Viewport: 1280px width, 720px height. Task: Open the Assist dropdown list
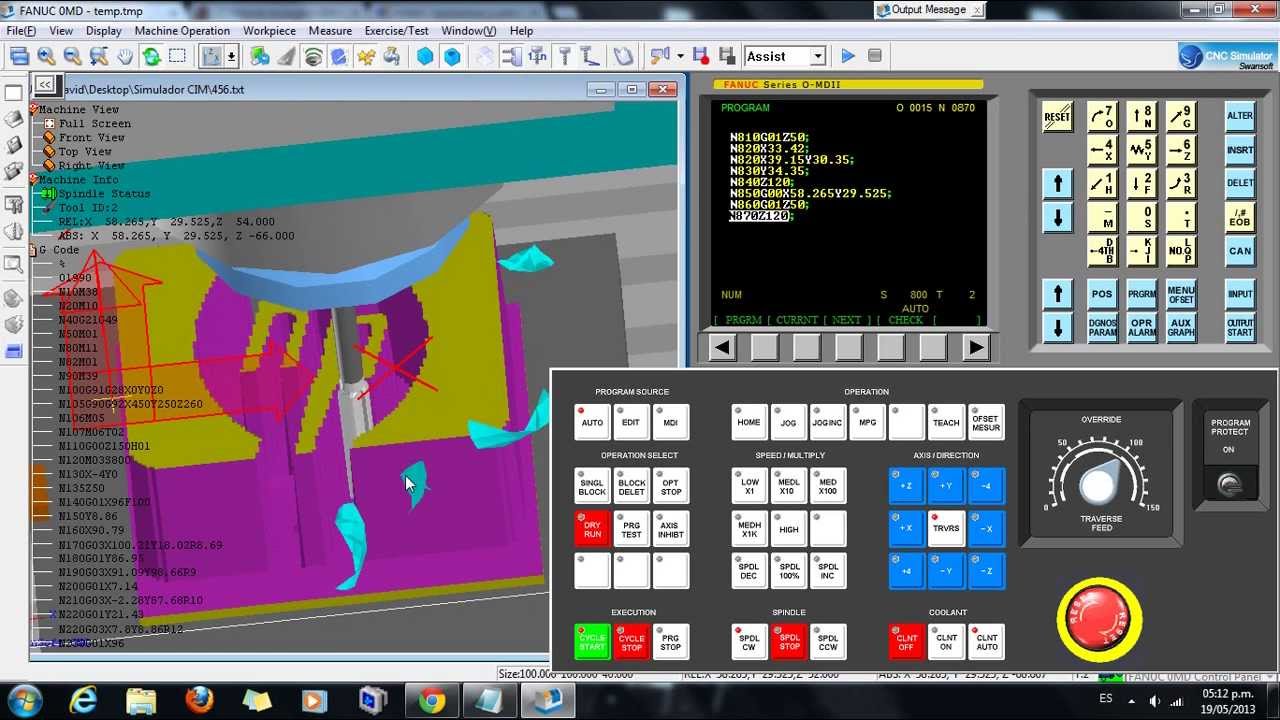coord(817,57)
